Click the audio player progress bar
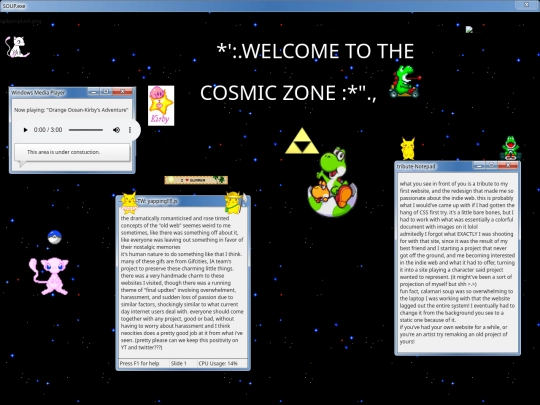 pyautogui.click(x=86, y=130)
